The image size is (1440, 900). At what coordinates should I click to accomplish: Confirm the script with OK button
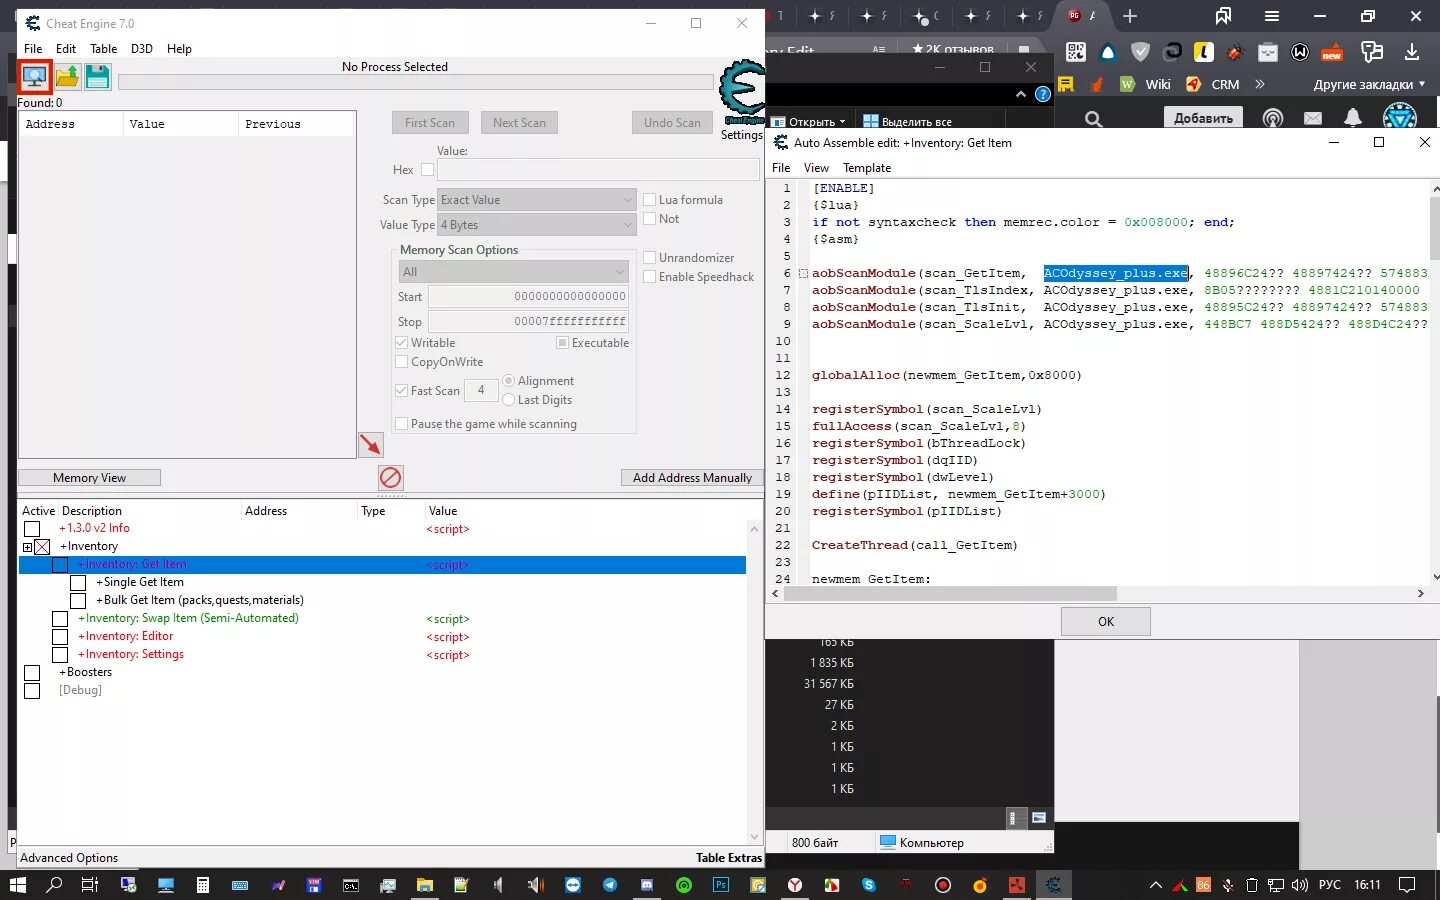(1106, 622)
